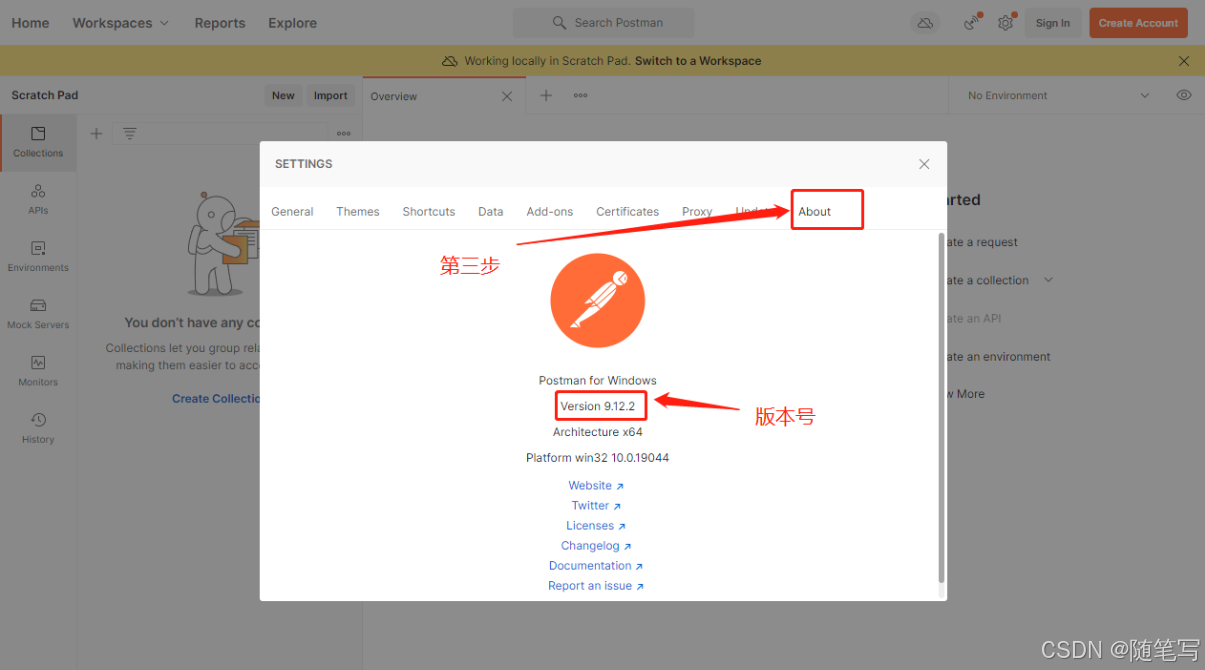Open the settings gear icon in header
The image size is (1205, 670).
point(1005,23)
